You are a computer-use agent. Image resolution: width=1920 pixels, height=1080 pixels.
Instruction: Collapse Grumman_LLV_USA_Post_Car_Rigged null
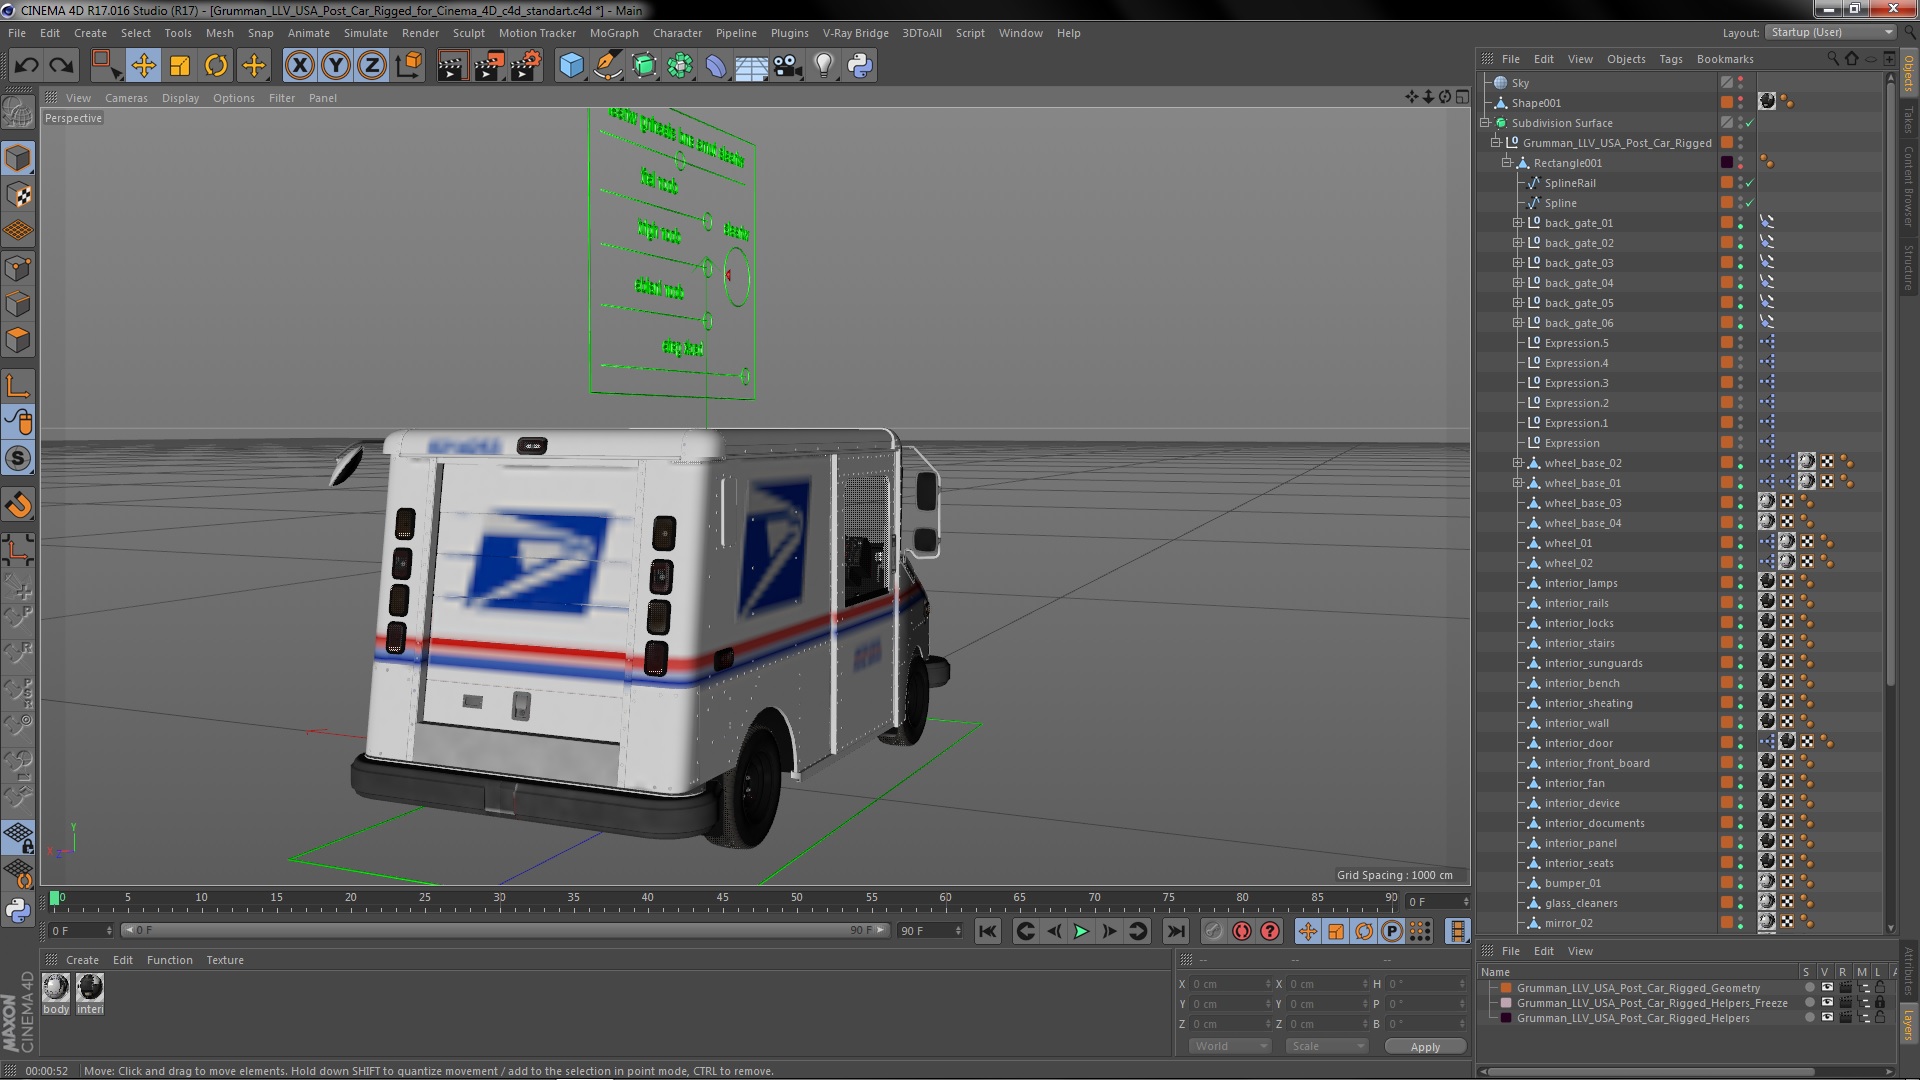click(x=1496, y=143)
